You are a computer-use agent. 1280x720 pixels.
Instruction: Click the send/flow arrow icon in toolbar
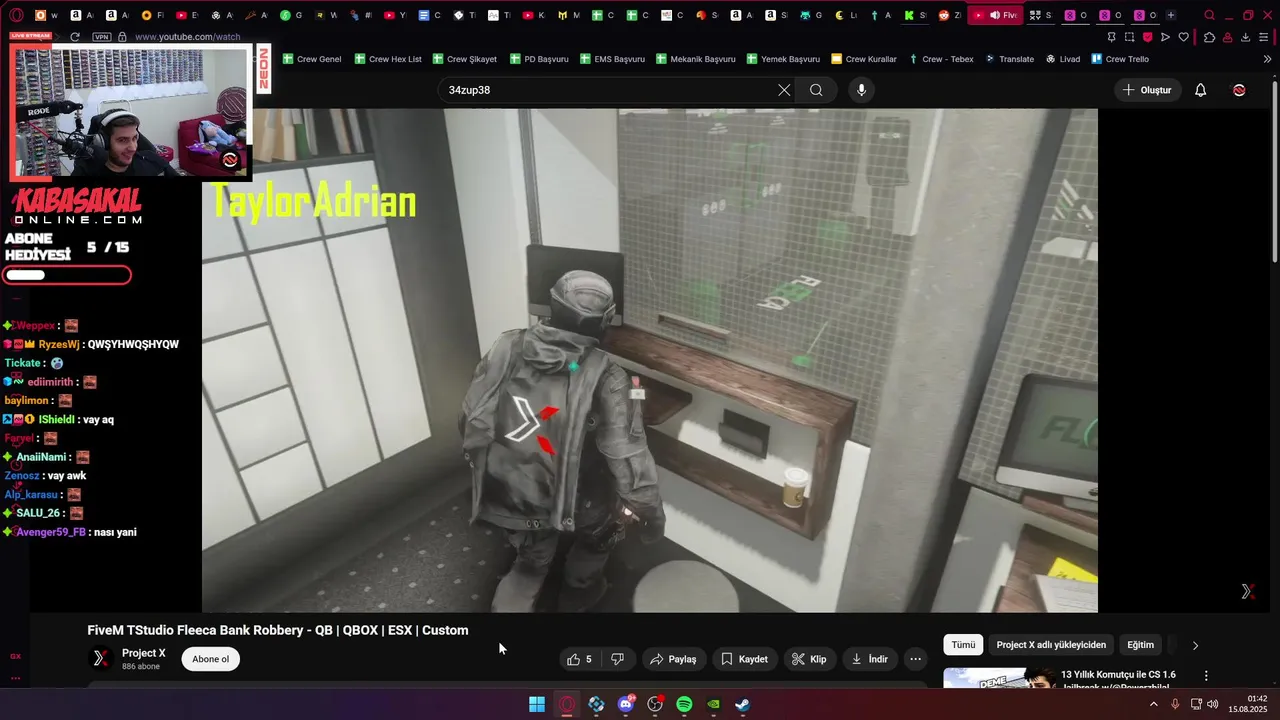coord(1165,37)
